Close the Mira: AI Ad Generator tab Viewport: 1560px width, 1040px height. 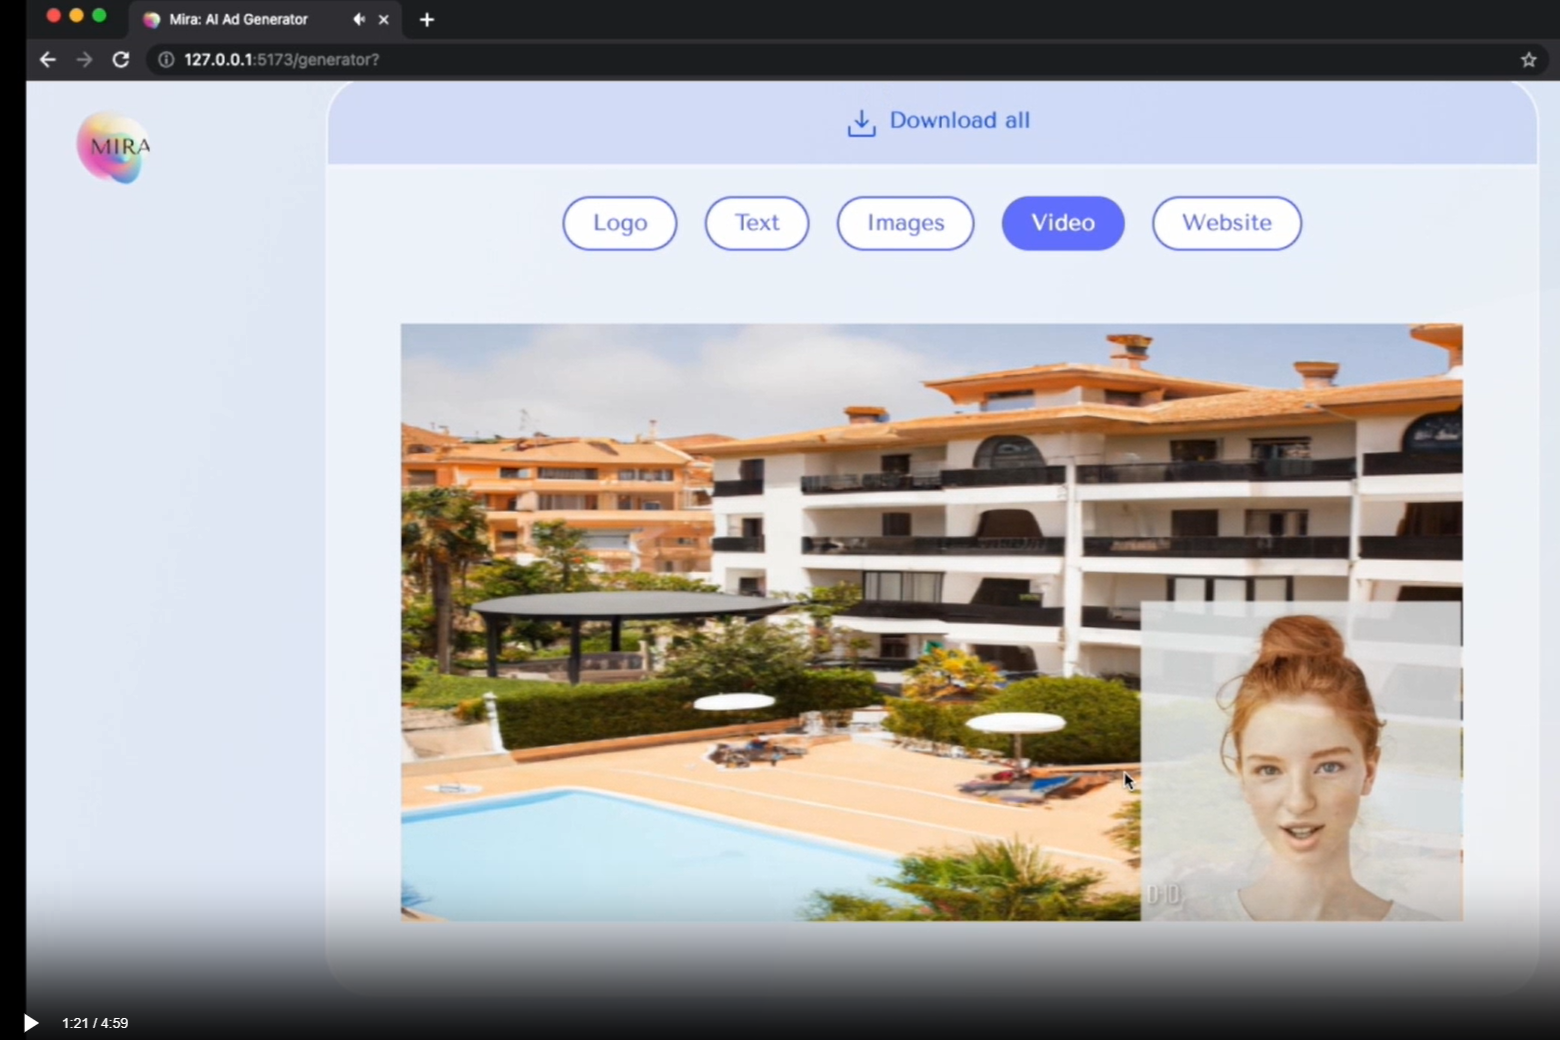pyautogui.click(x=383, y=19)
